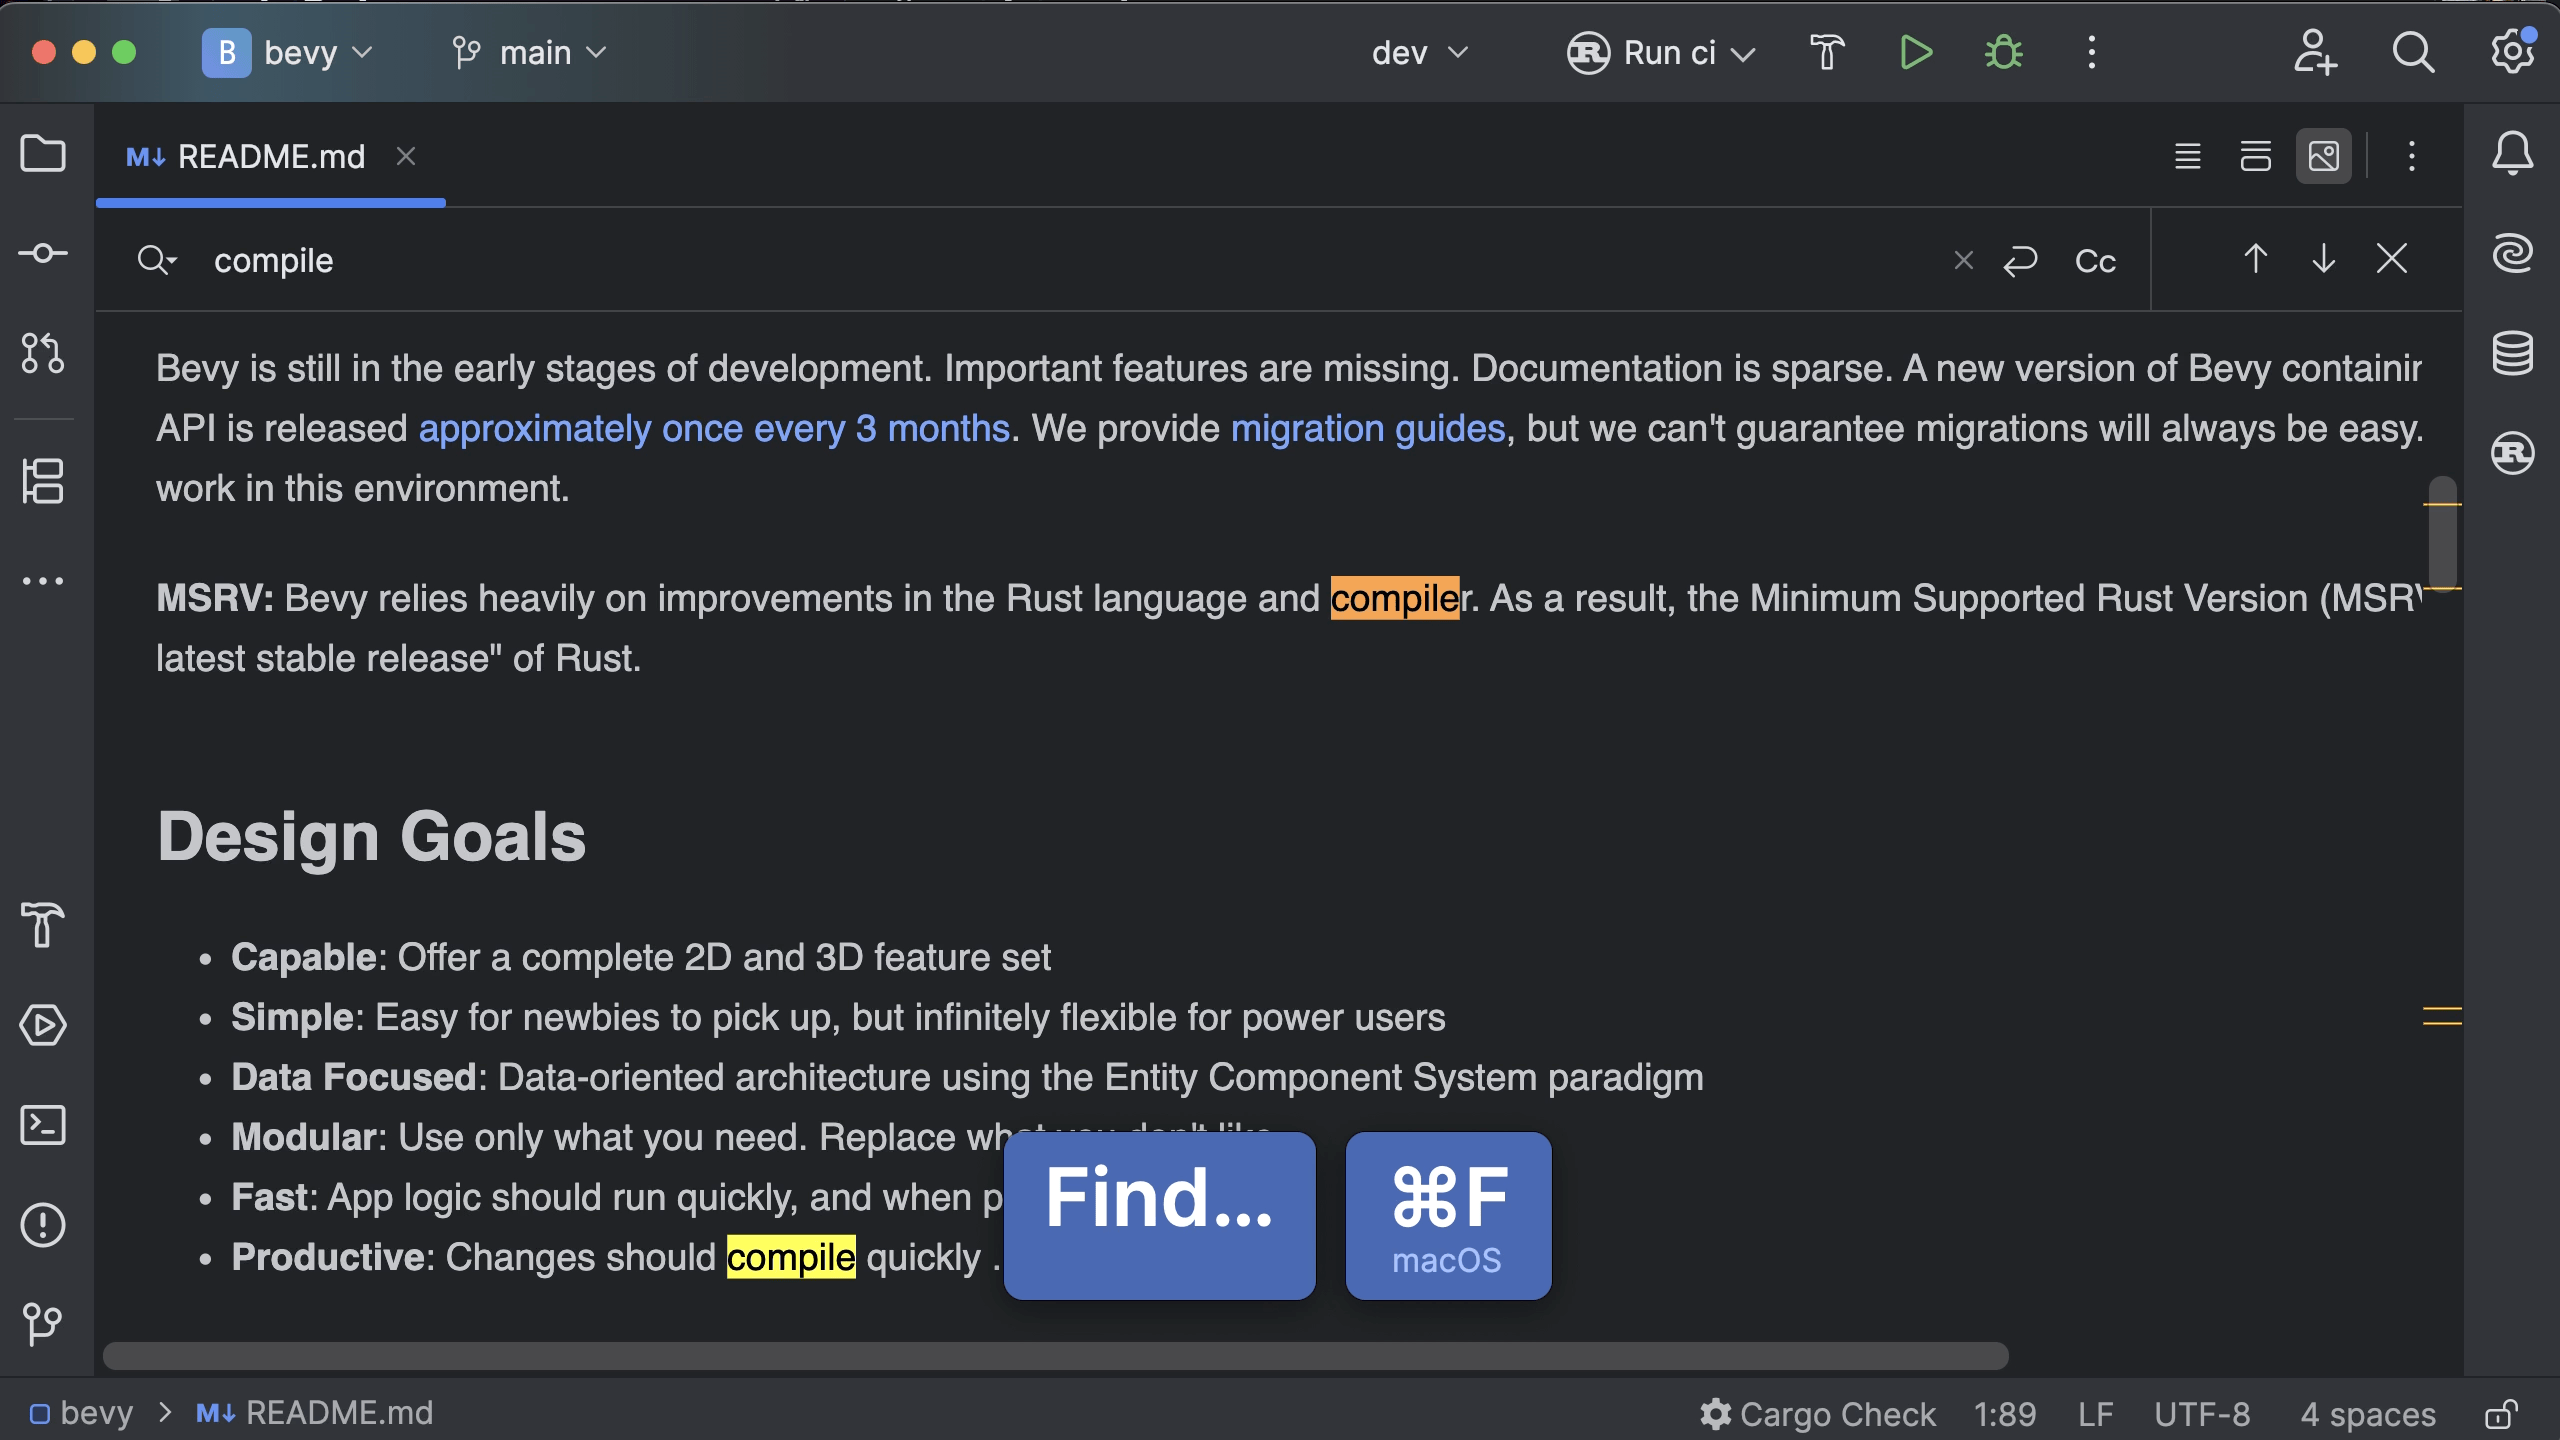The image size is (2560, 1440).
Task: Select the README.md editor tab
Action: click(270, 157)
